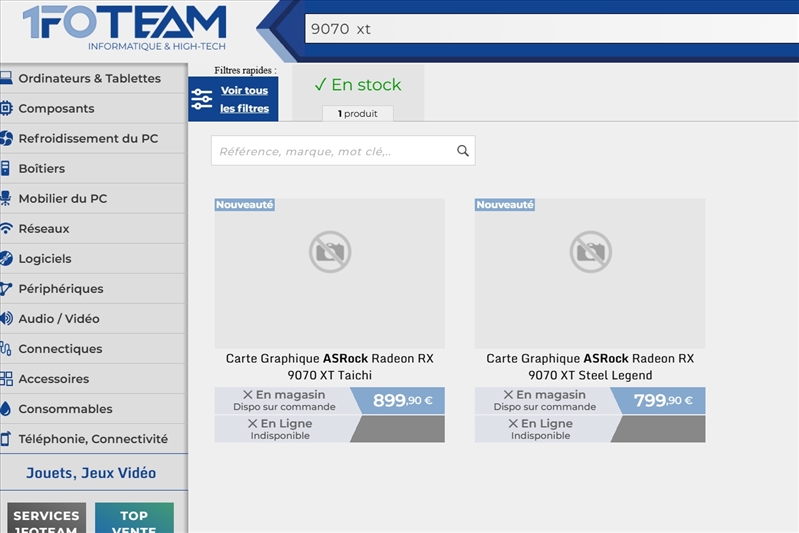Toggle the En stock quick filter

[358, 85]
